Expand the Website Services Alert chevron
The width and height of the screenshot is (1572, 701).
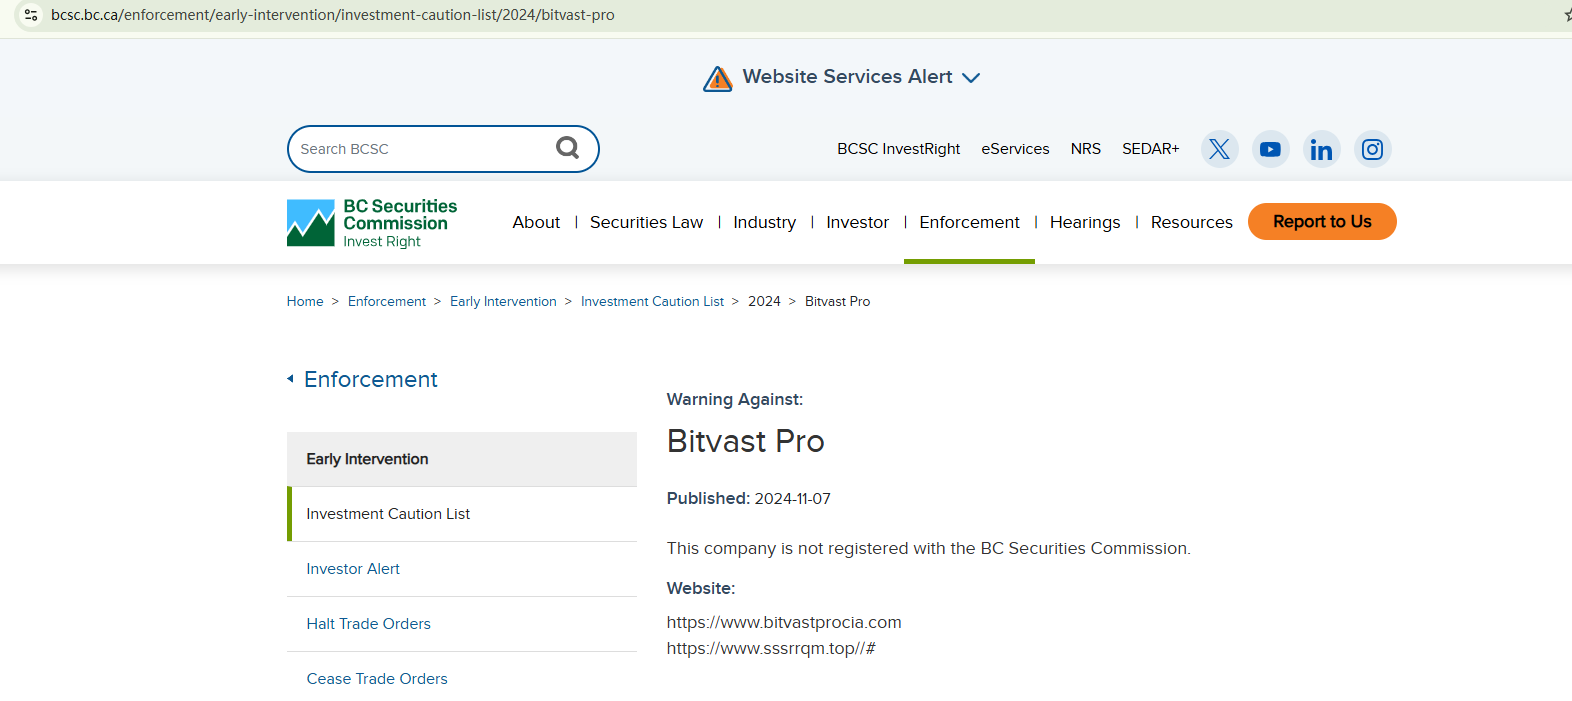pos(971,78)
